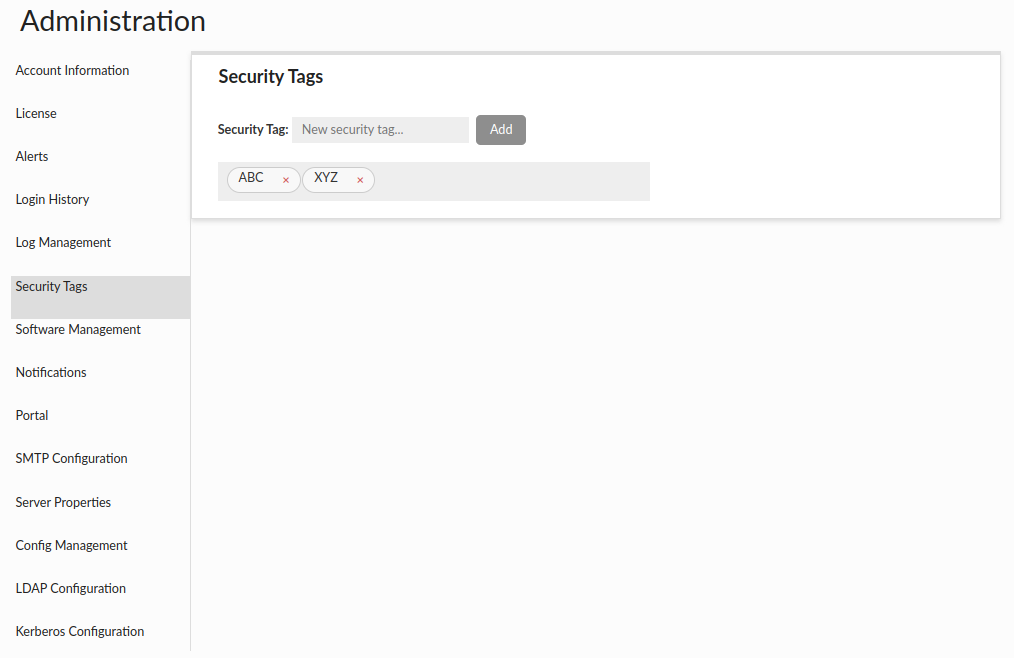
Task: Select Security Tags in sidebar
Action: [52, 287]
